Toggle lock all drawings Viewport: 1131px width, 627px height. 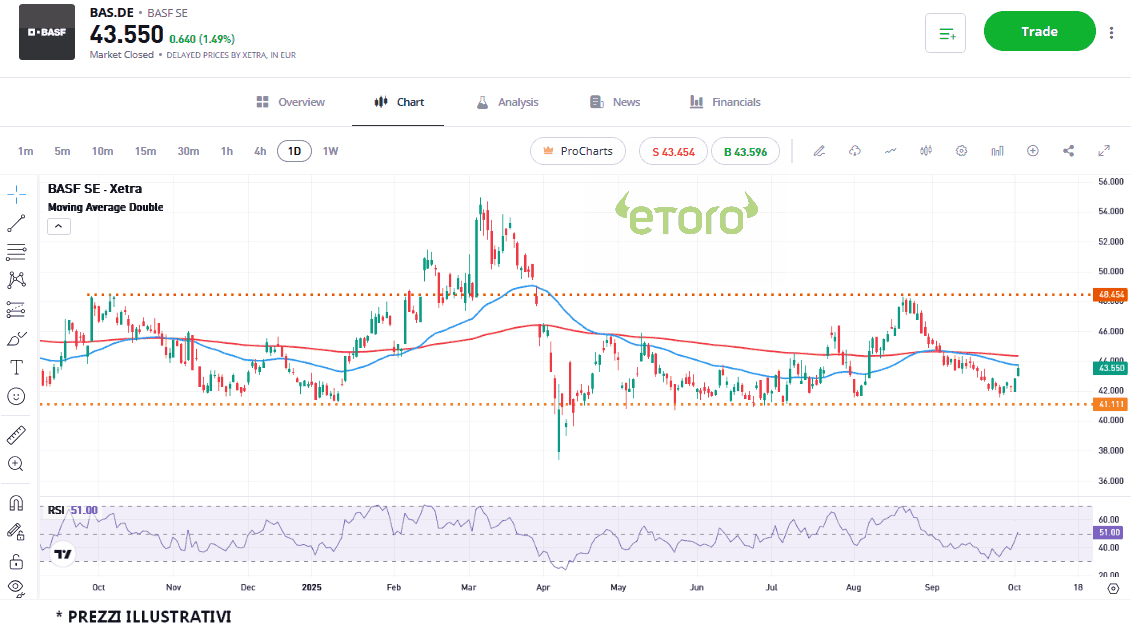point(17,560)
